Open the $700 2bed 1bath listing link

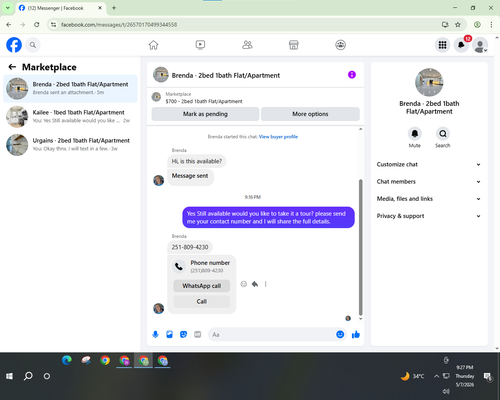pyautogui.click(x=204, y=101)
